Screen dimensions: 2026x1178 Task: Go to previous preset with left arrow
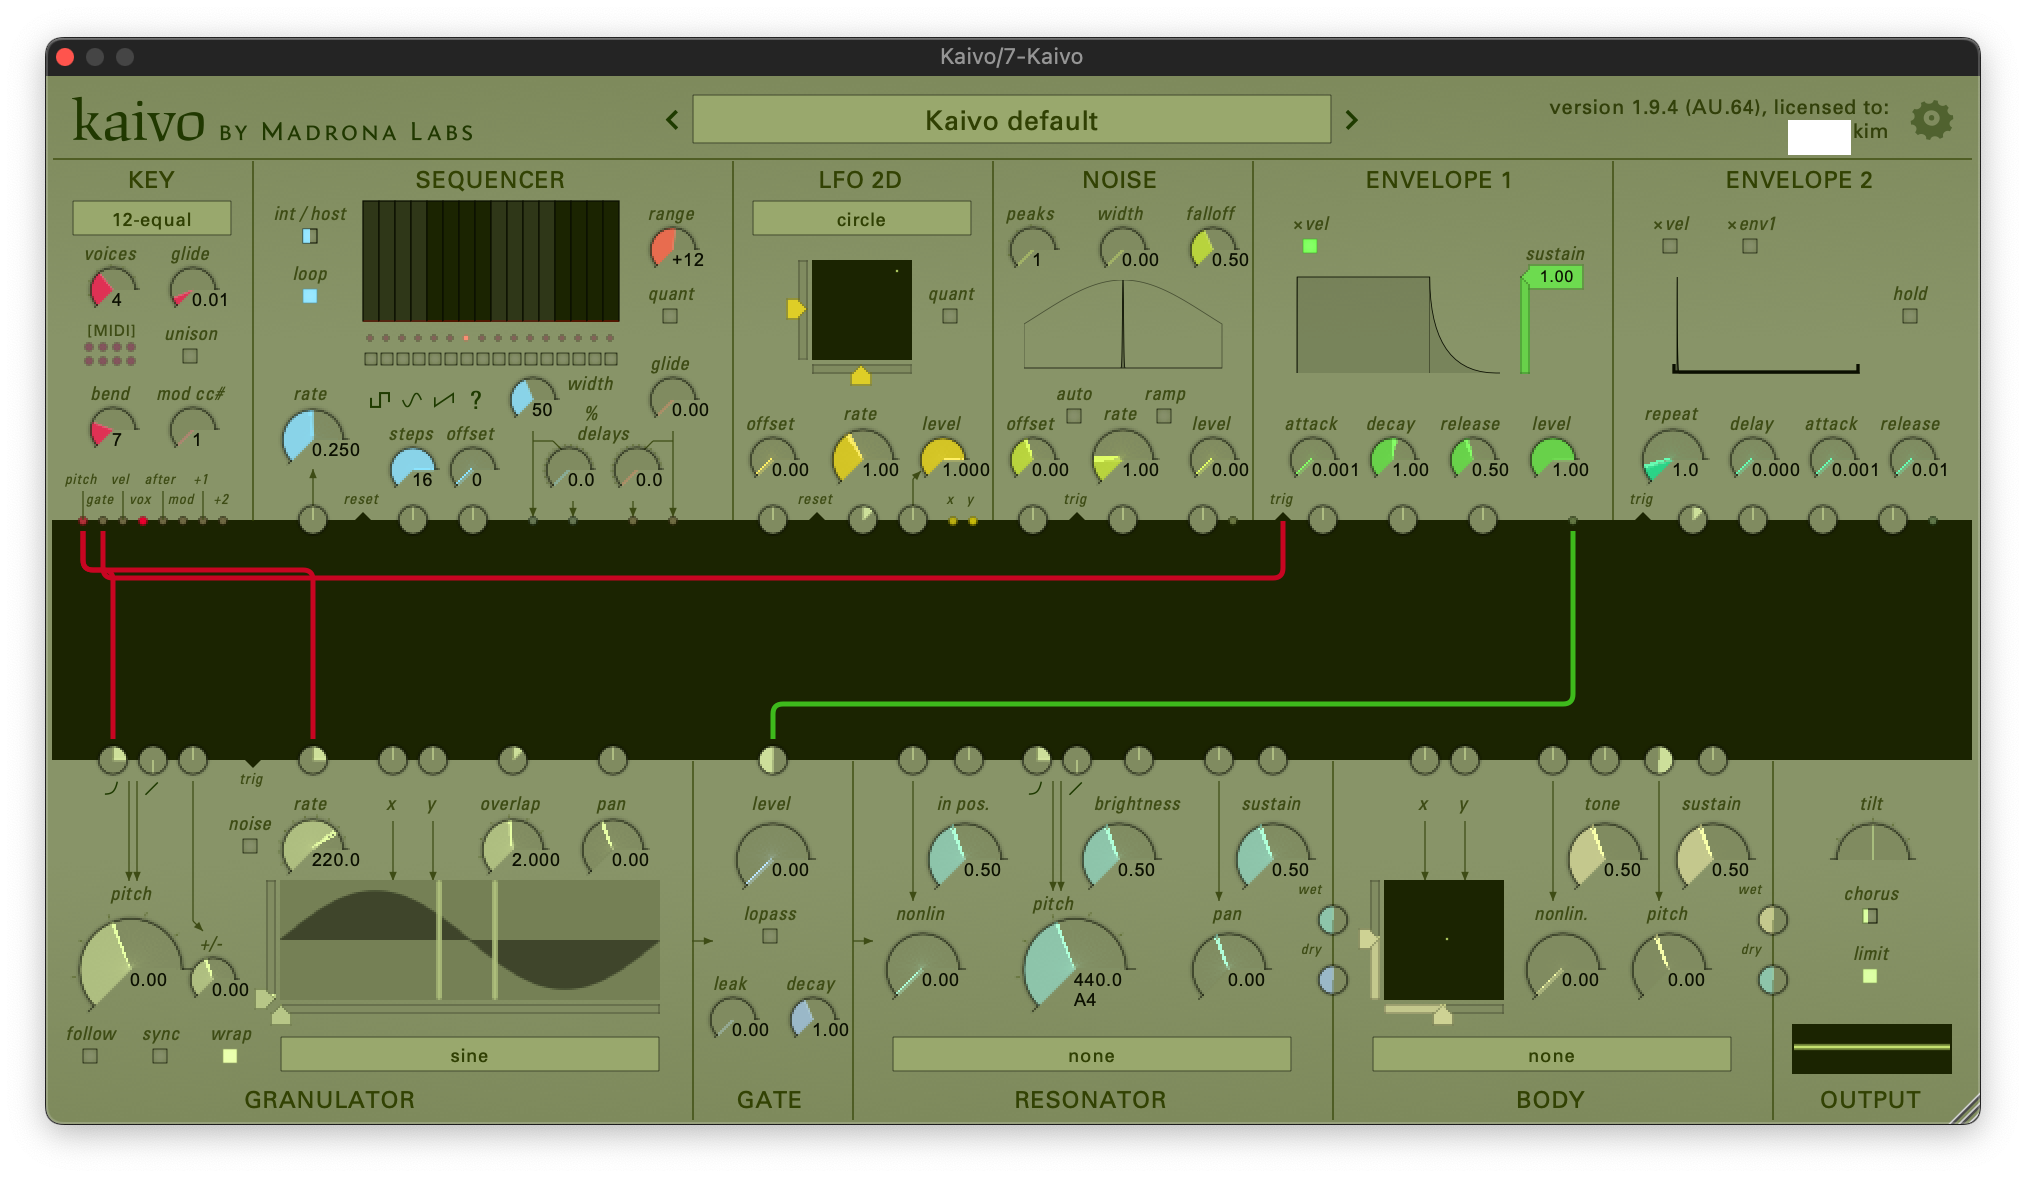pos(672,120)
